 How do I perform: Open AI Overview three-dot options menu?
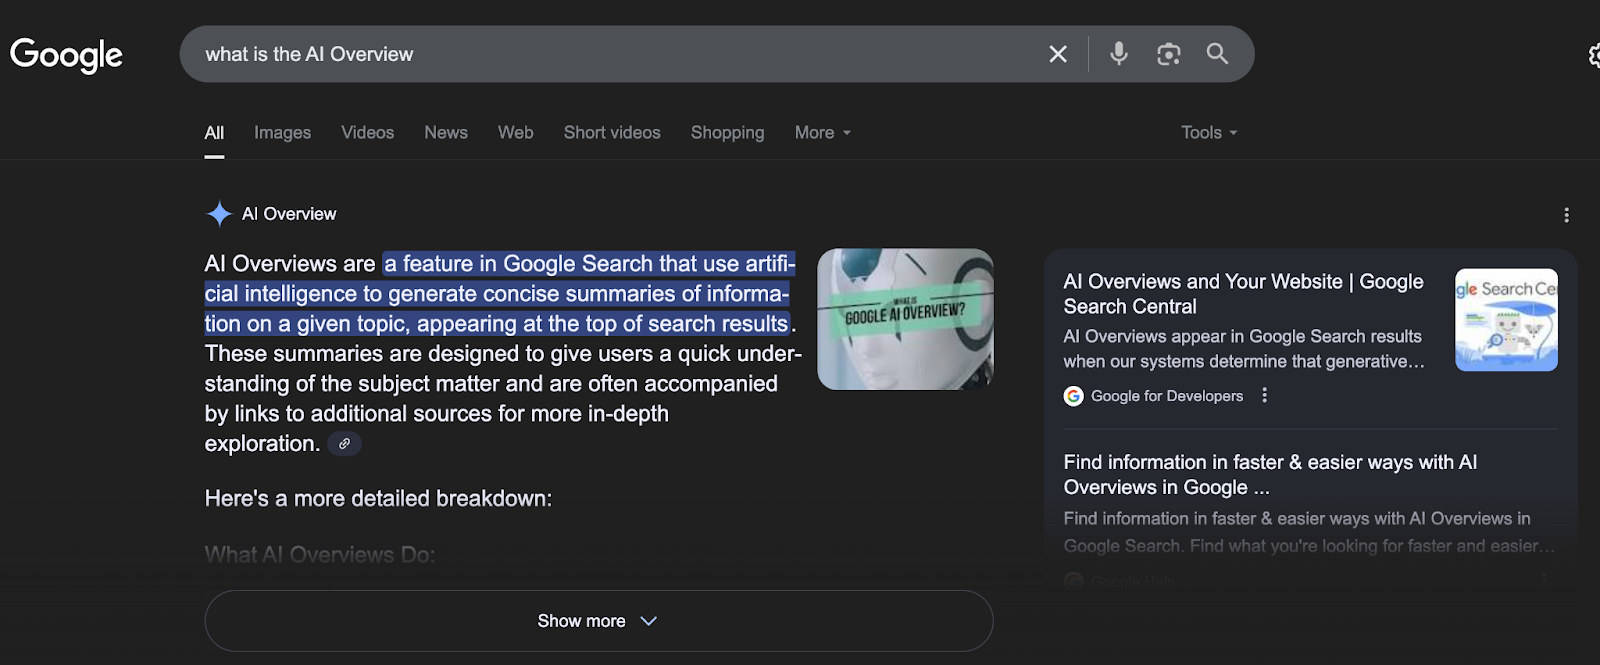point(1566,215)
